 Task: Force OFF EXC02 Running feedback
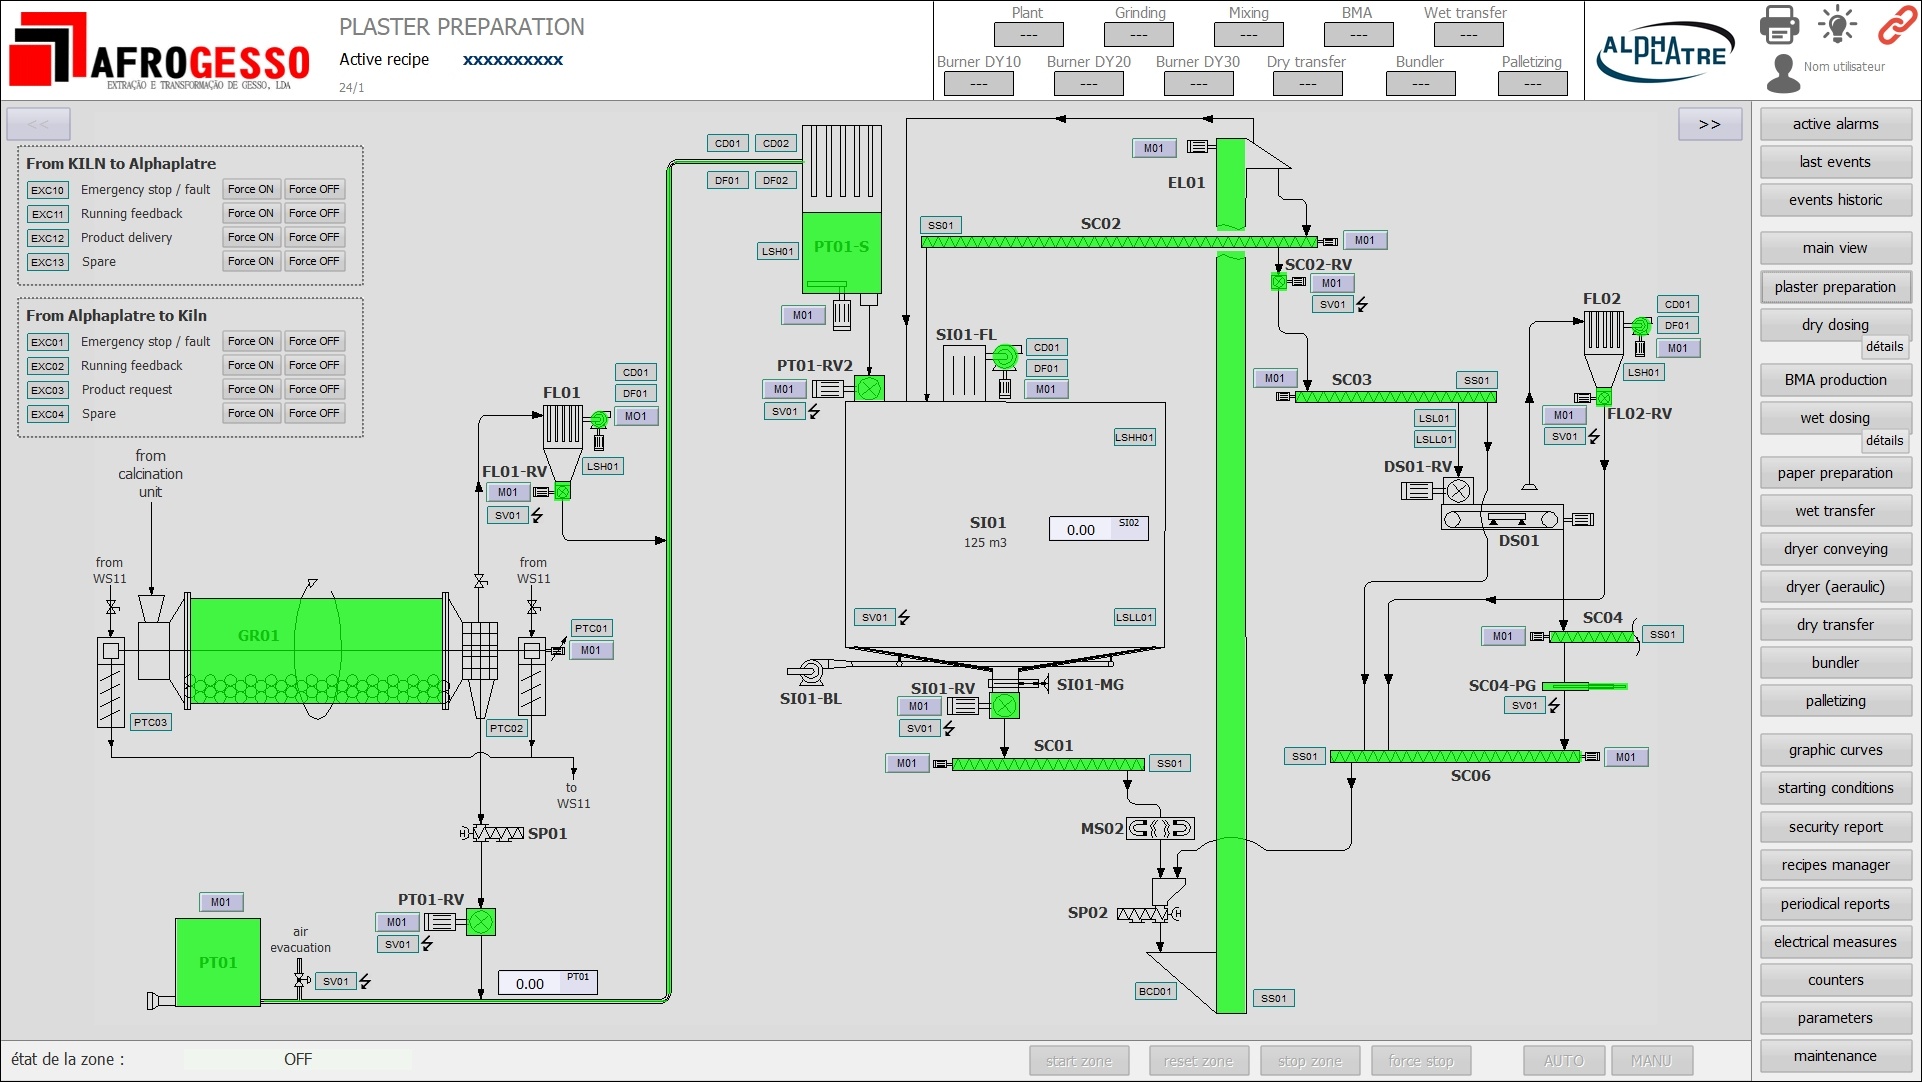click(x=314, y=365)
